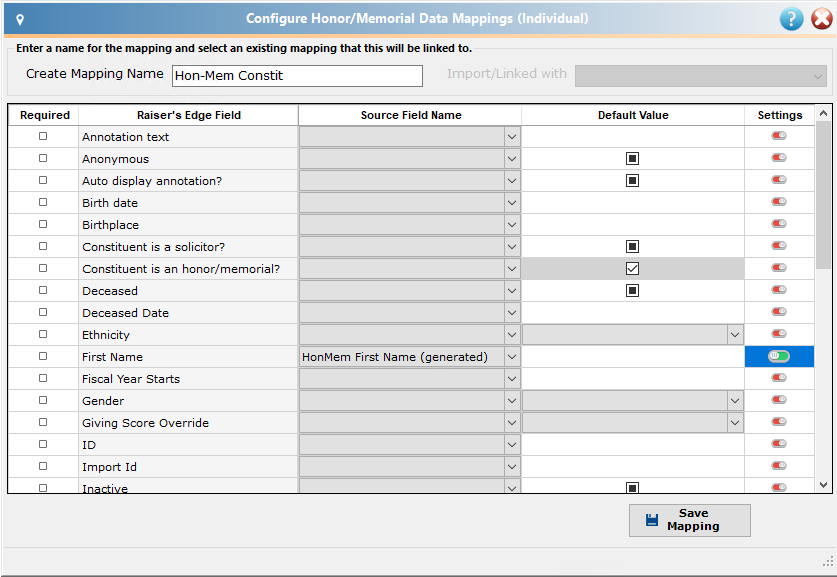Click the Raiser's Edge Field column header

coord(188,115)
